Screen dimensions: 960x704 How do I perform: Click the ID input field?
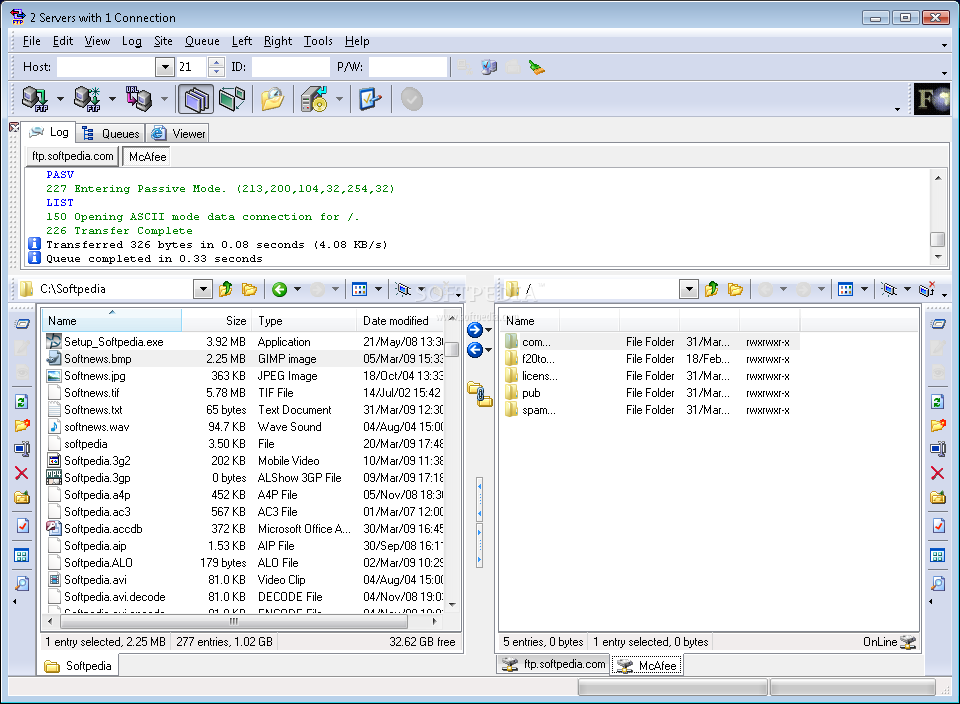[x=290, y=67]
